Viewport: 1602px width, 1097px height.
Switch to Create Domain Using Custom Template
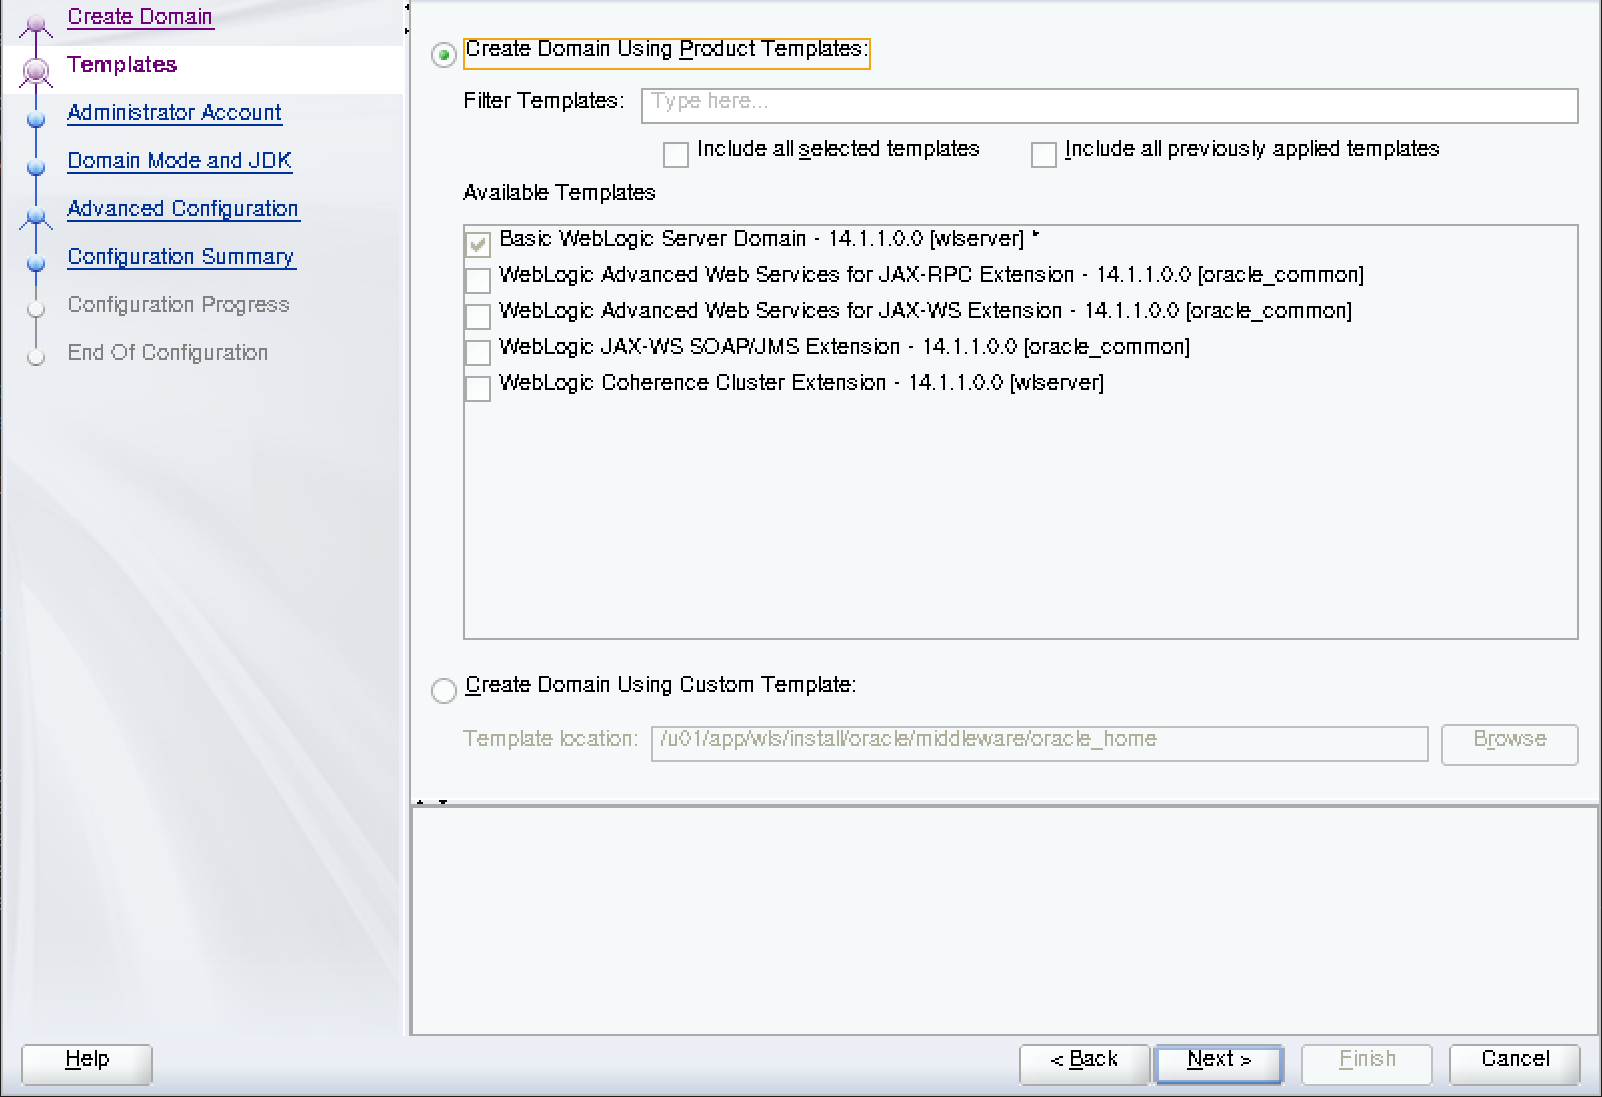(443, 690)
